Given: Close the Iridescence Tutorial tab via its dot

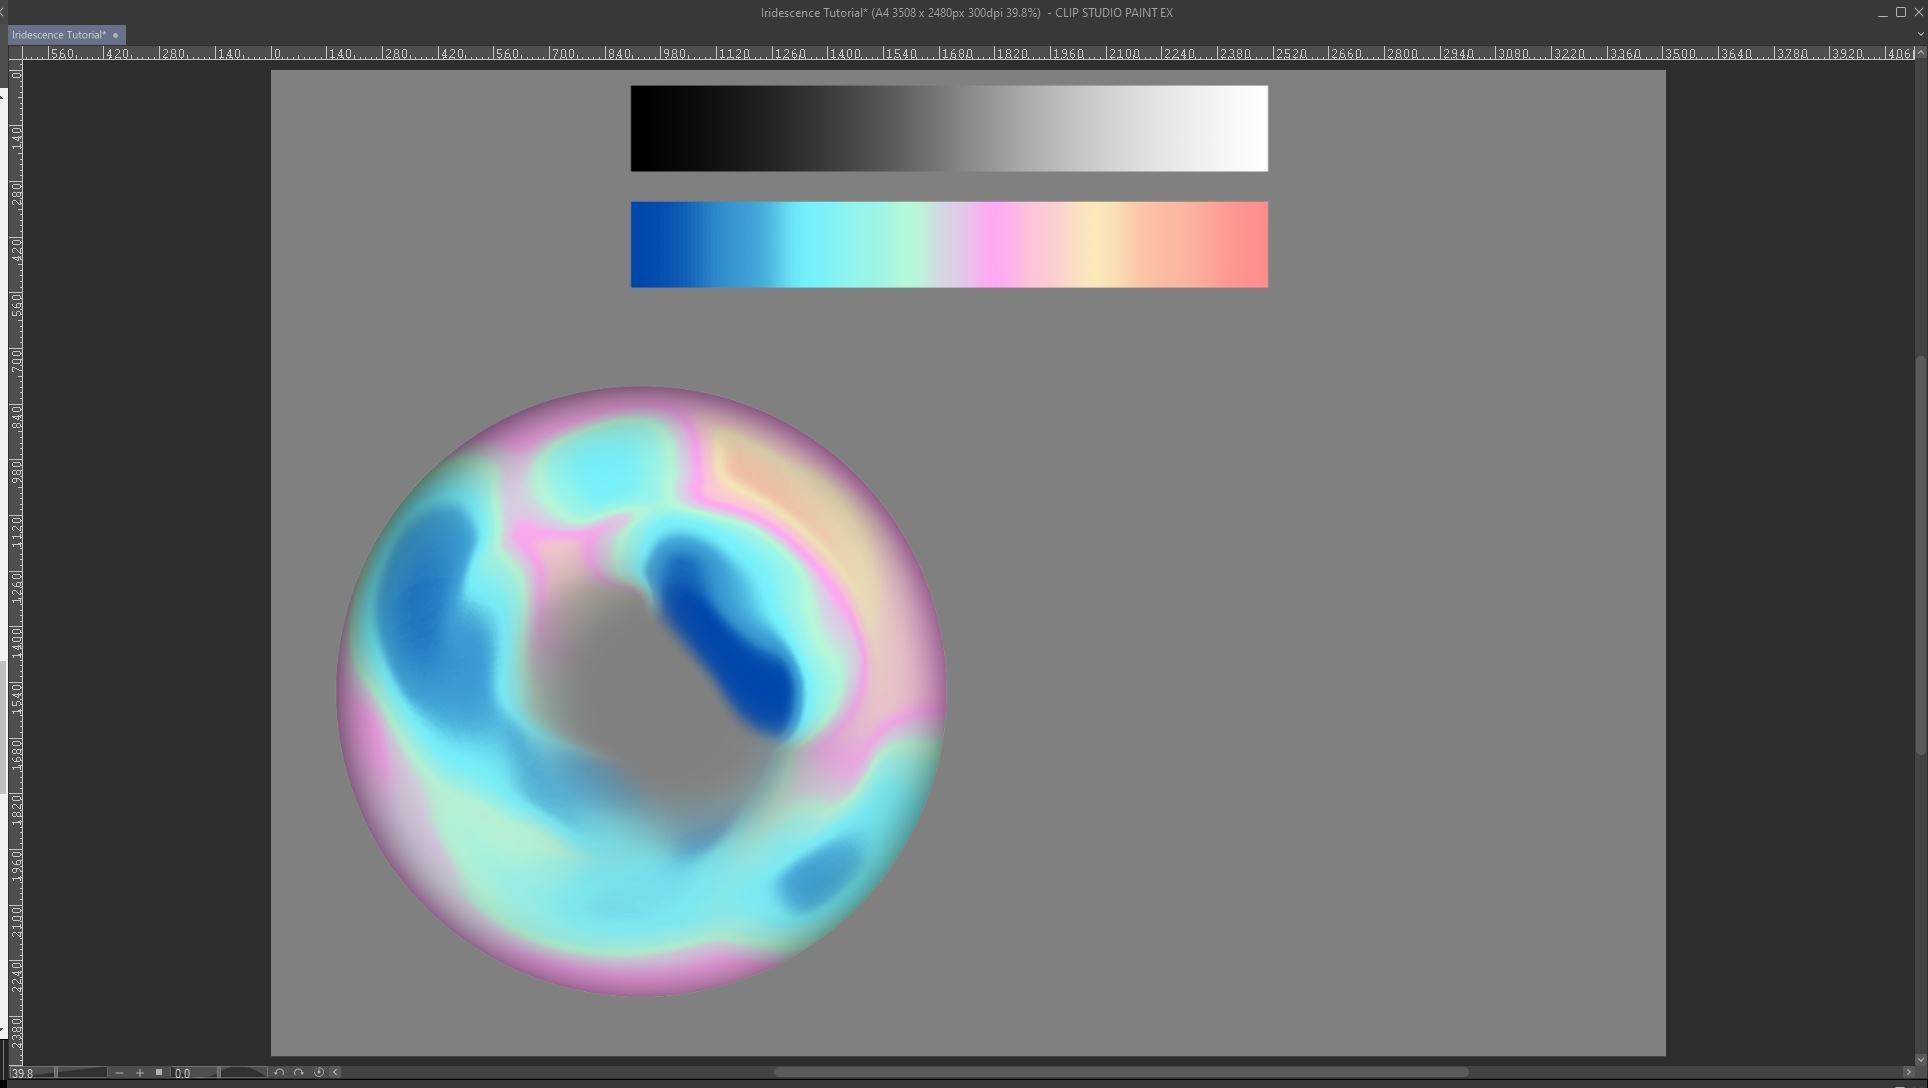Looking at the screenshot, I should (x=116, y=35).
